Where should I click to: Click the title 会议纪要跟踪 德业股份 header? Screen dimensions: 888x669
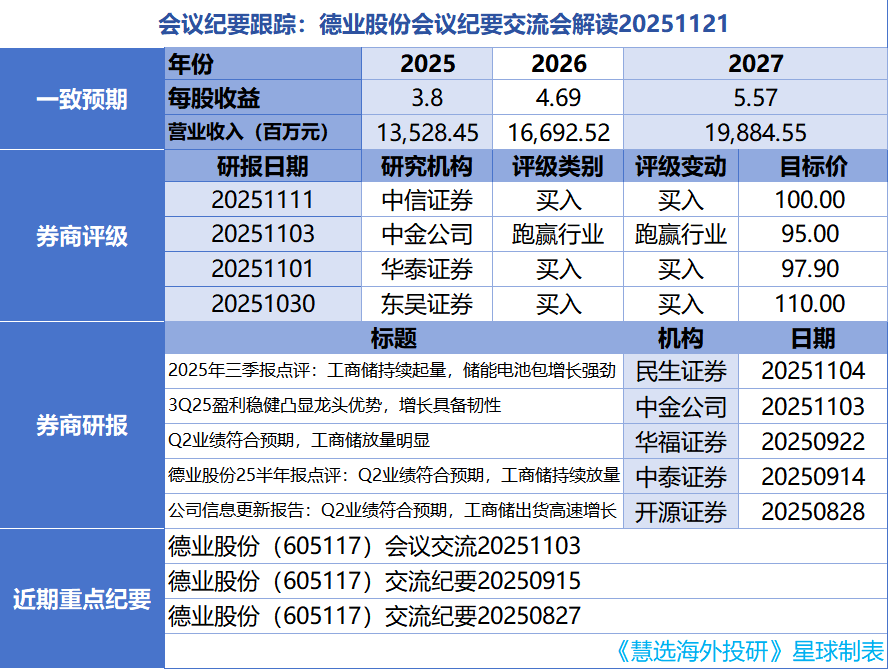(443, 24)
